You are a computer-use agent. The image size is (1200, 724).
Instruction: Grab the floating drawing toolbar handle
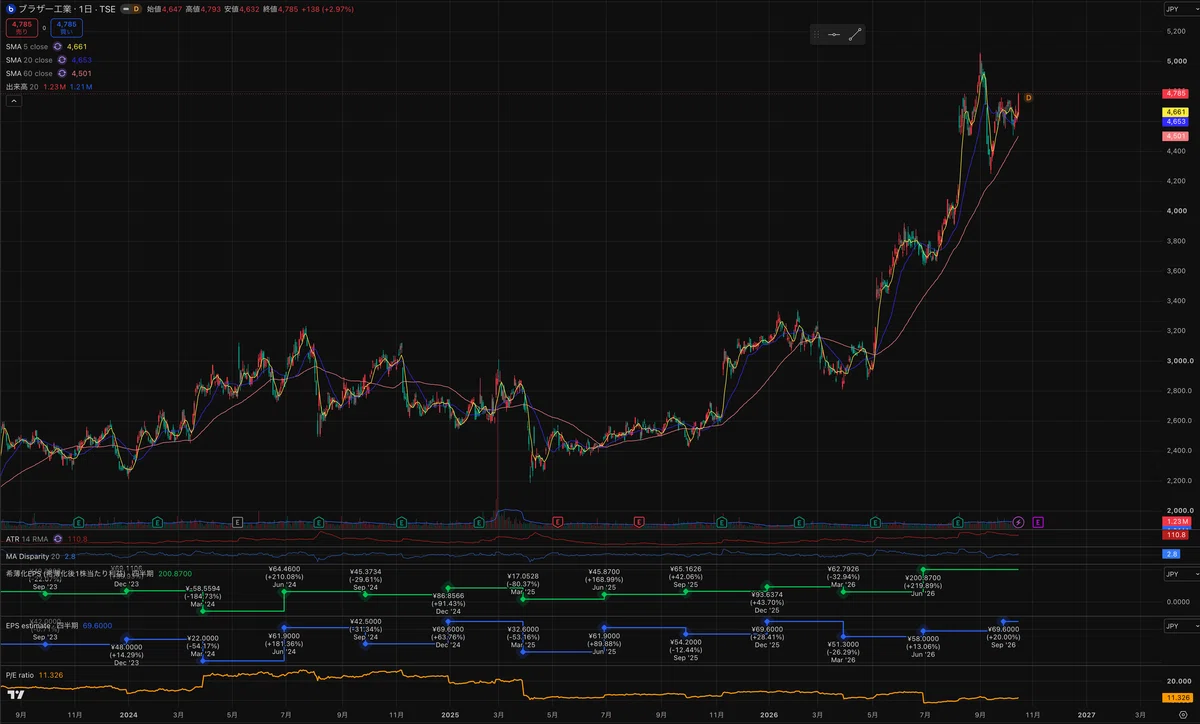816,35
